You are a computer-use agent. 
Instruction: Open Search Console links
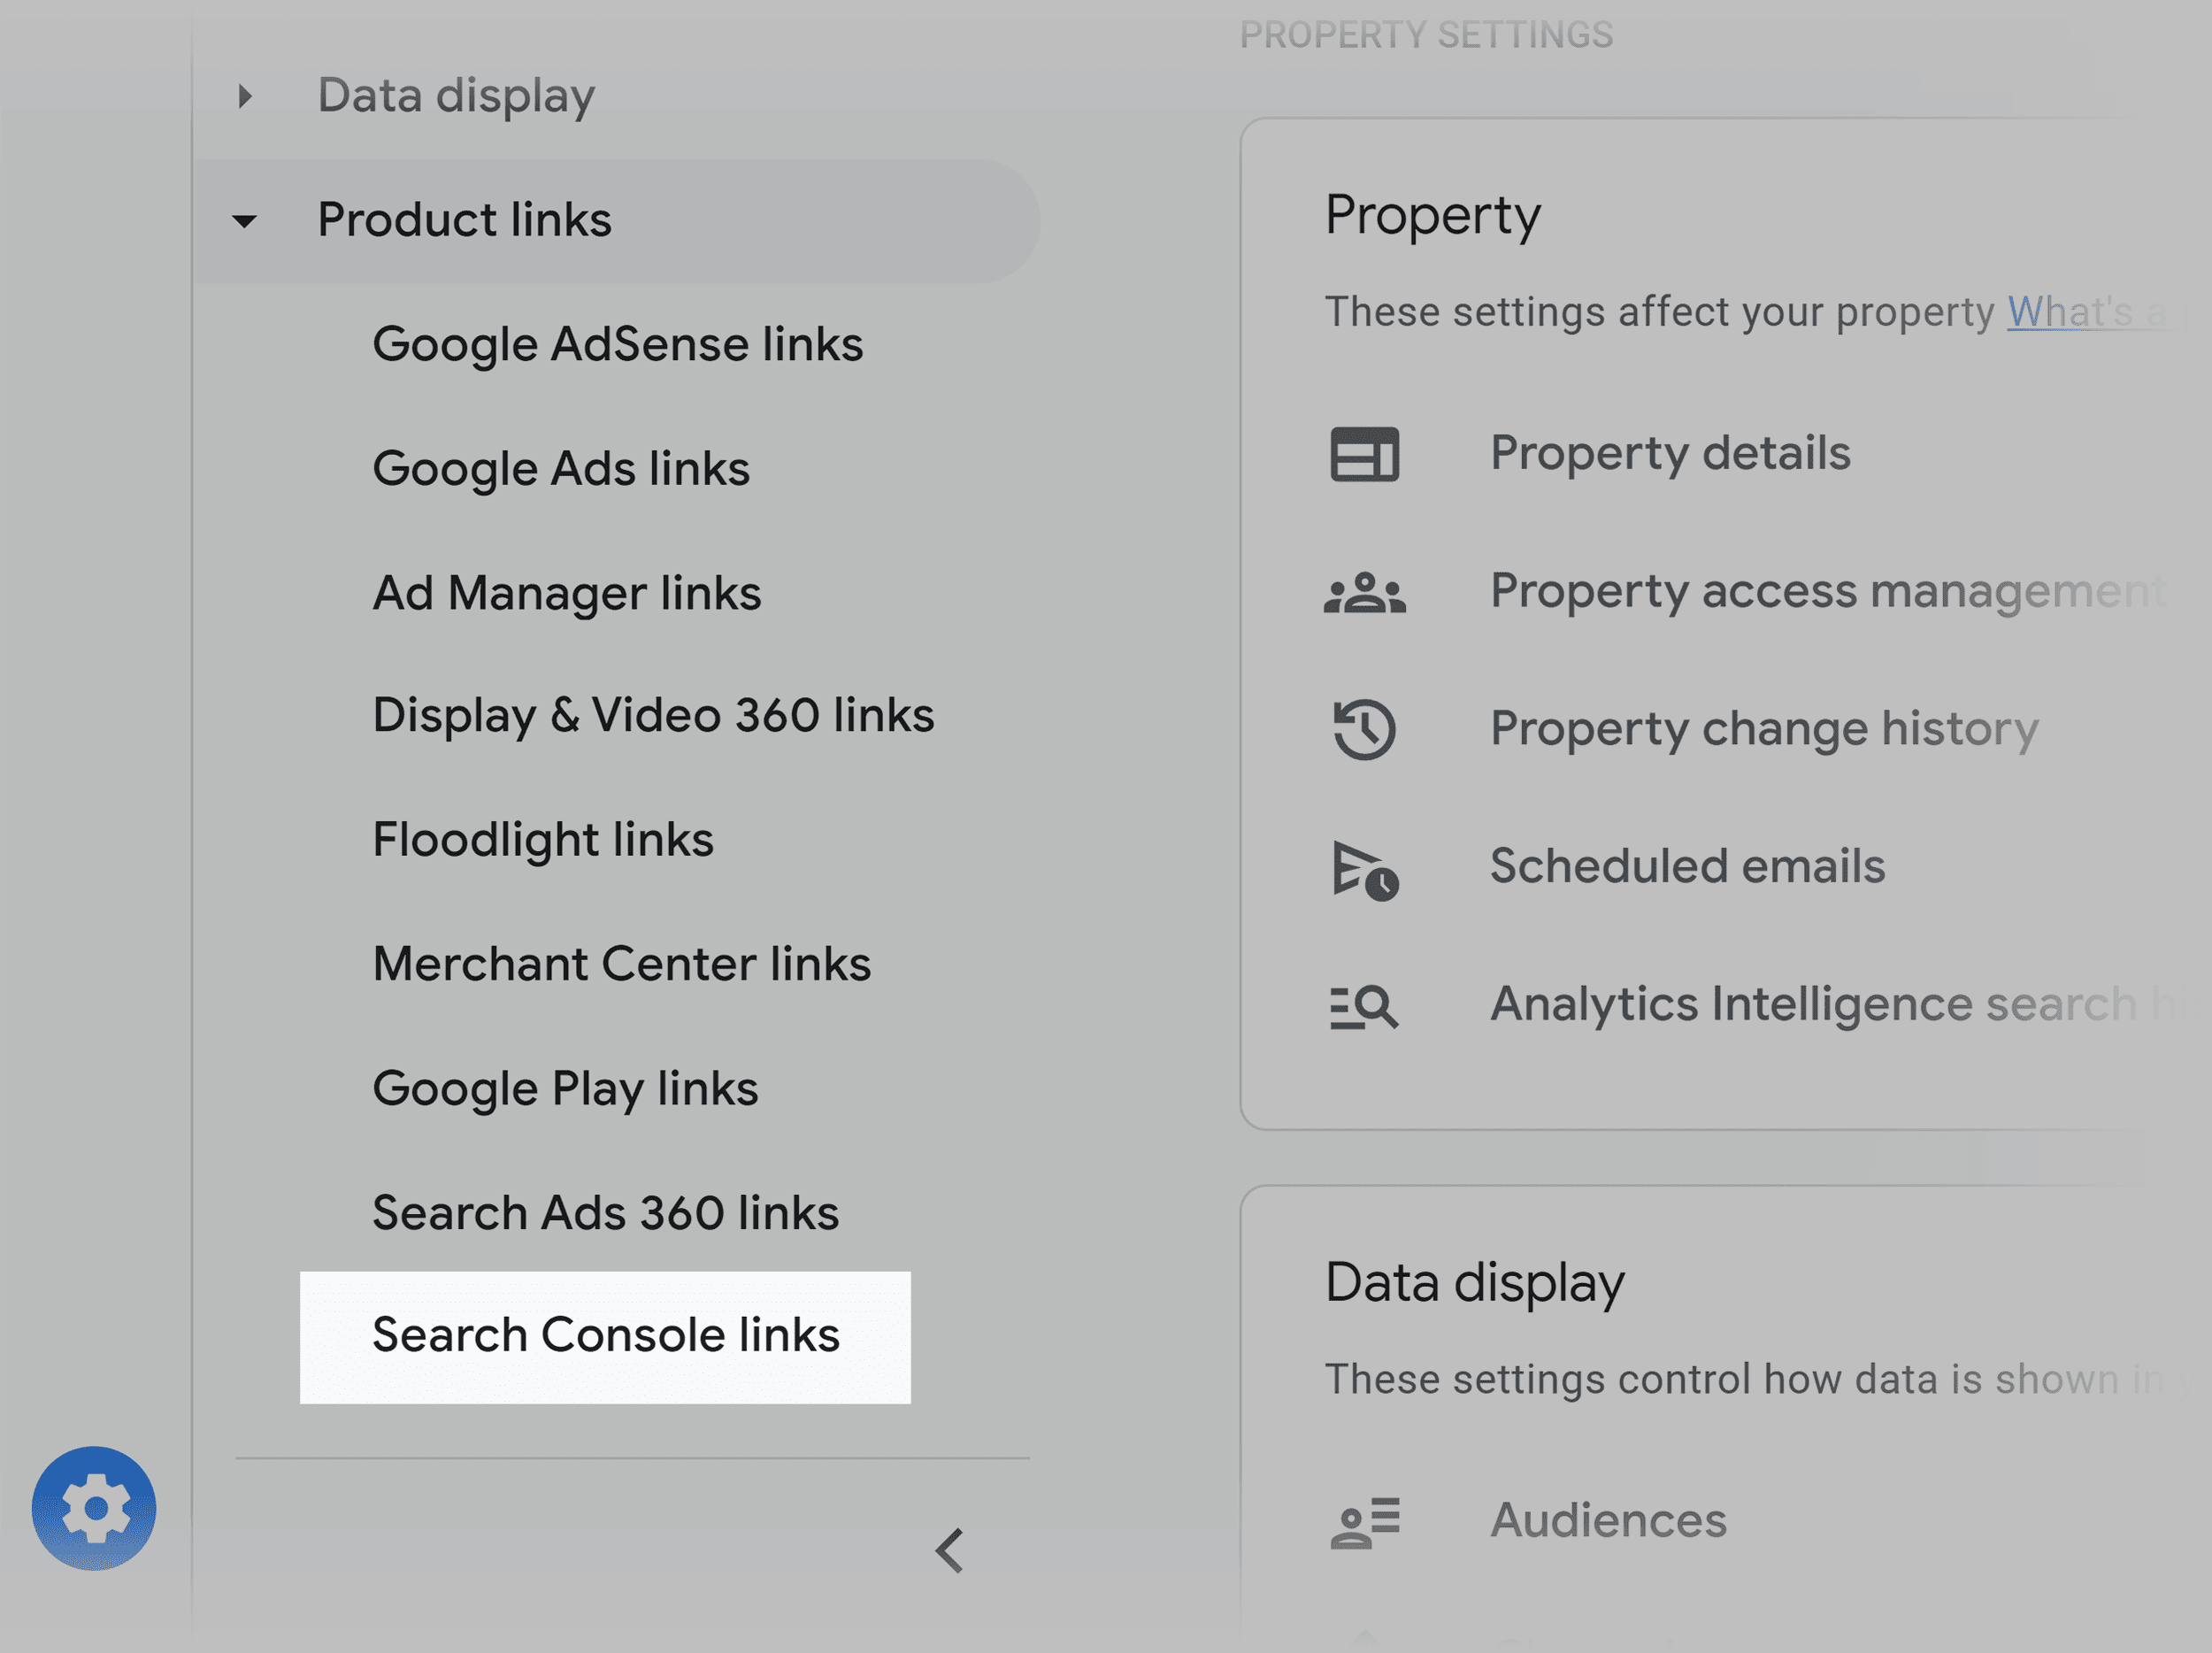(x=605, y=1337)
